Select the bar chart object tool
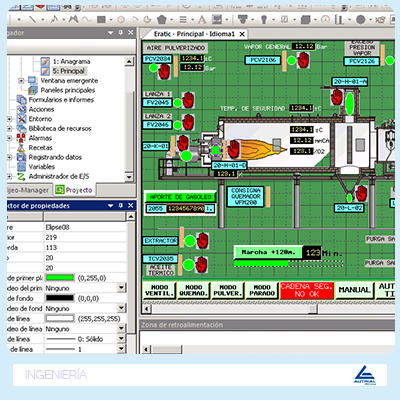This screenshot has width=400, height=400. pos(339,19)
